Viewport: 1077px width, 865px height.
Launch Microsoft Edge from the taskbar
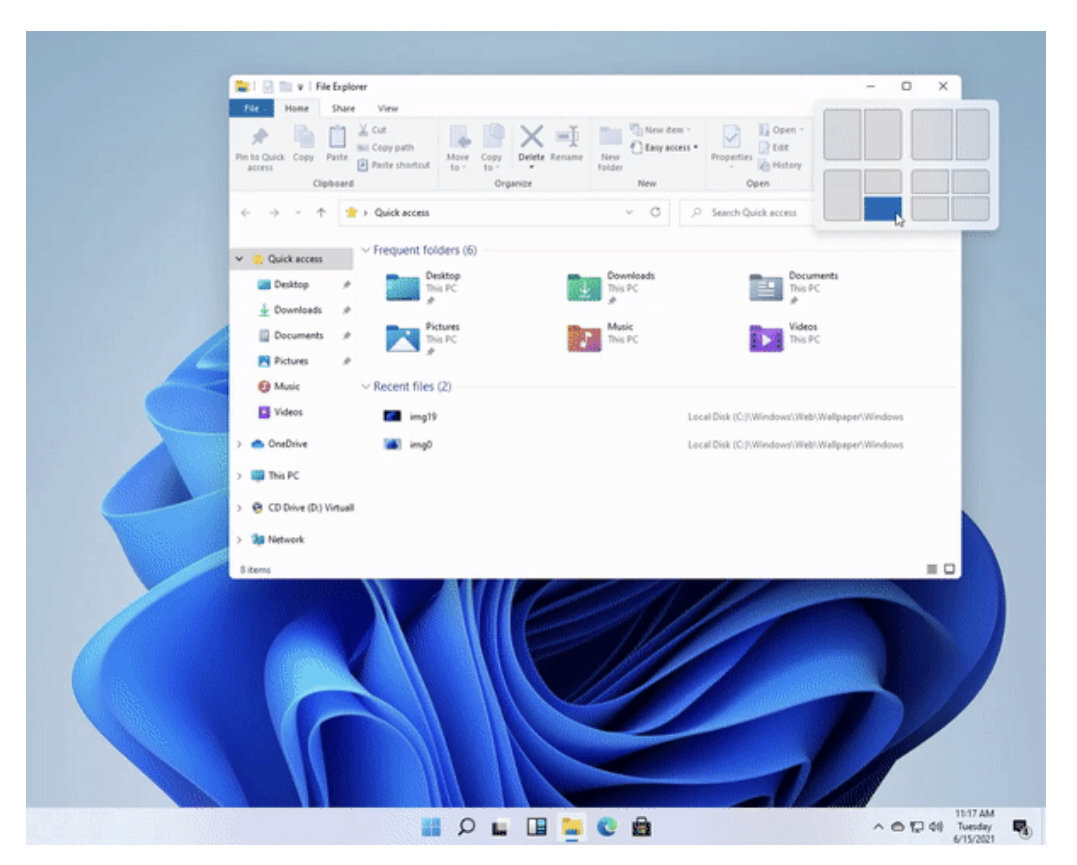[606, 827]
